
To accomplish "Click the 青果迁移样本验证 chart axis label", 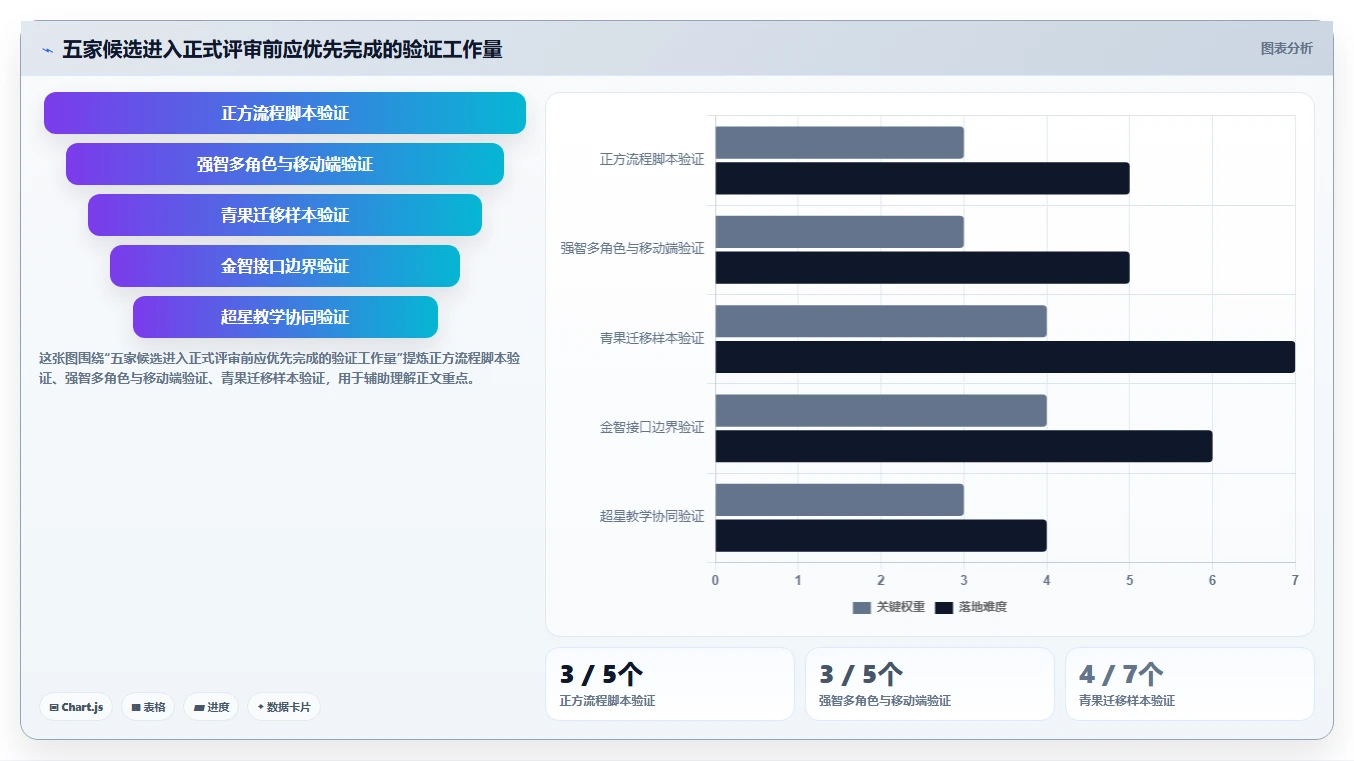I will pos(652,338).
